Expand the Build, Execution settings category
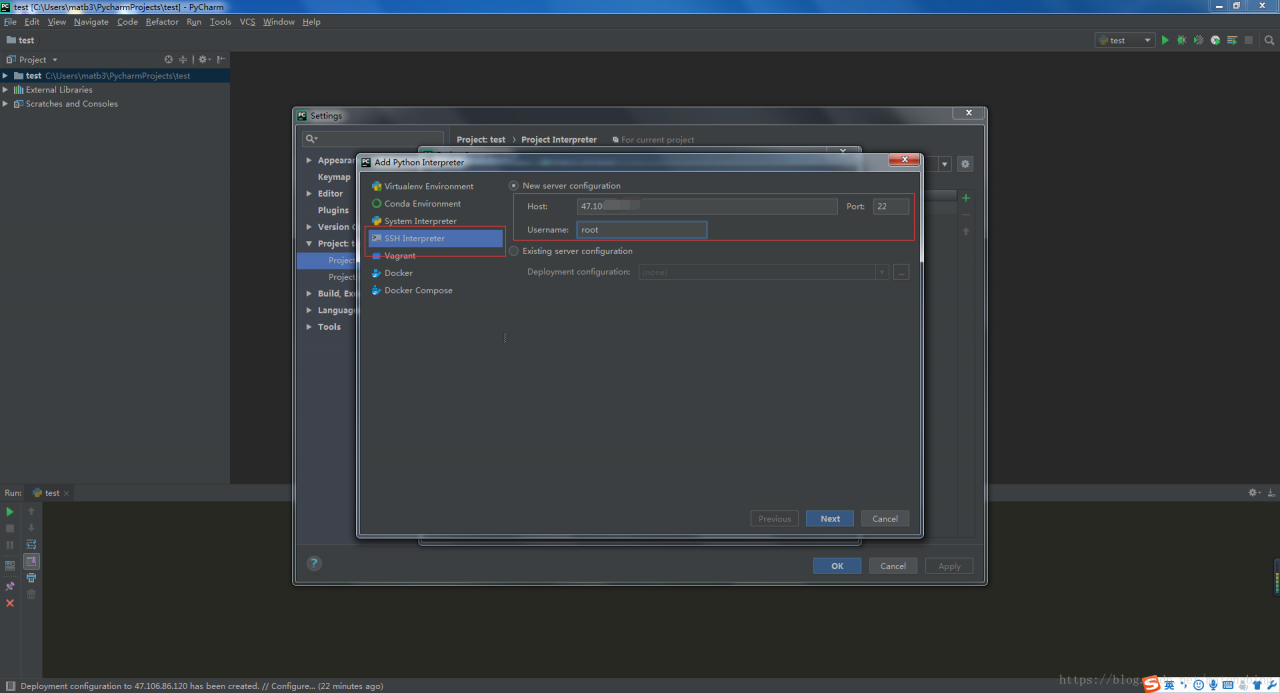This screenshot has width=1280, height=693. (x=309, y=294)
